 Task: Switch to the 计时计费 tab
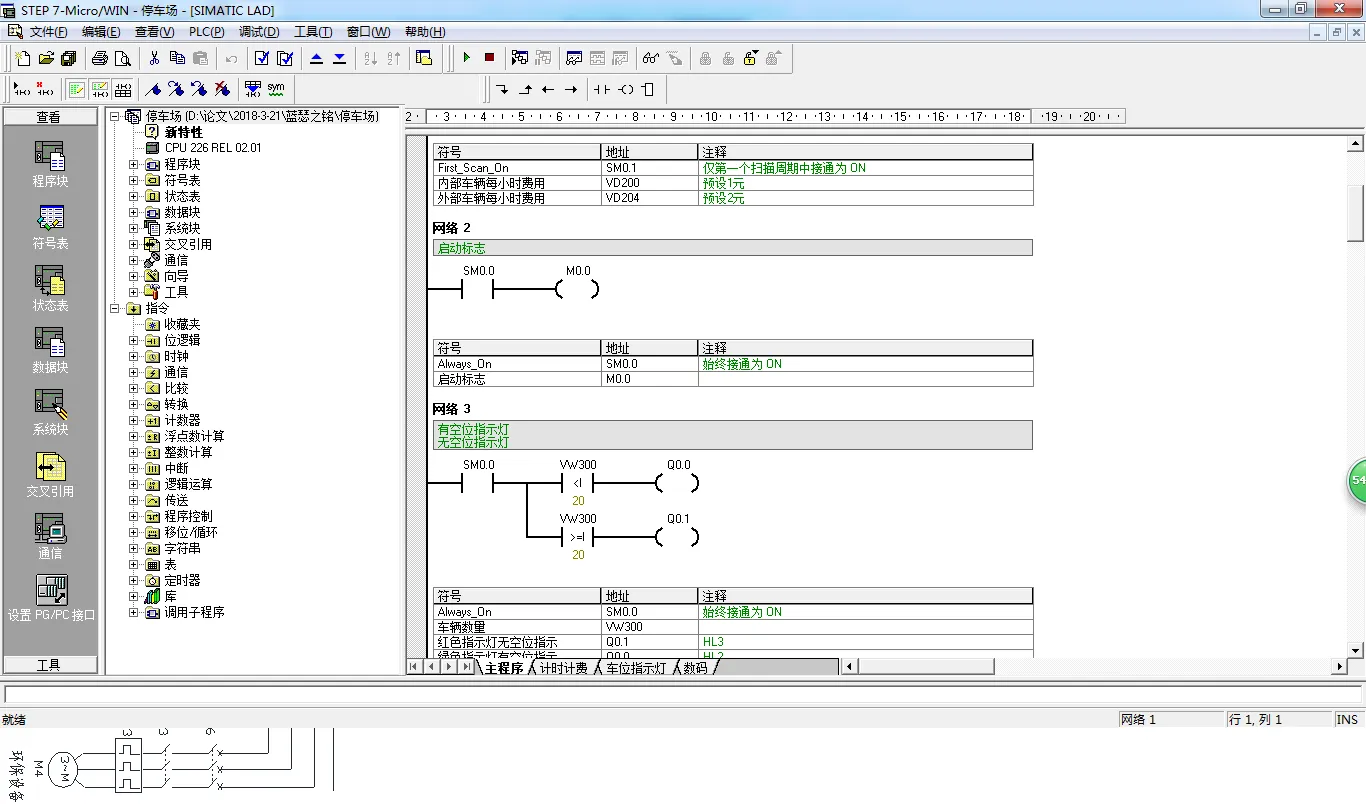click(564, 668)
